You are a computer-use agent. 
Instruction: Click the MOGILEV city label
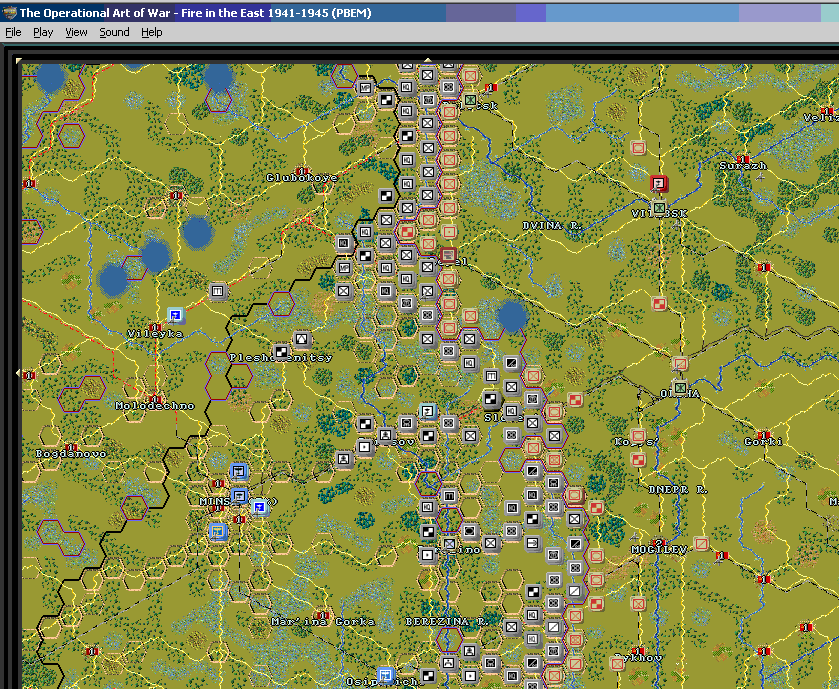[x=659, y=550]
